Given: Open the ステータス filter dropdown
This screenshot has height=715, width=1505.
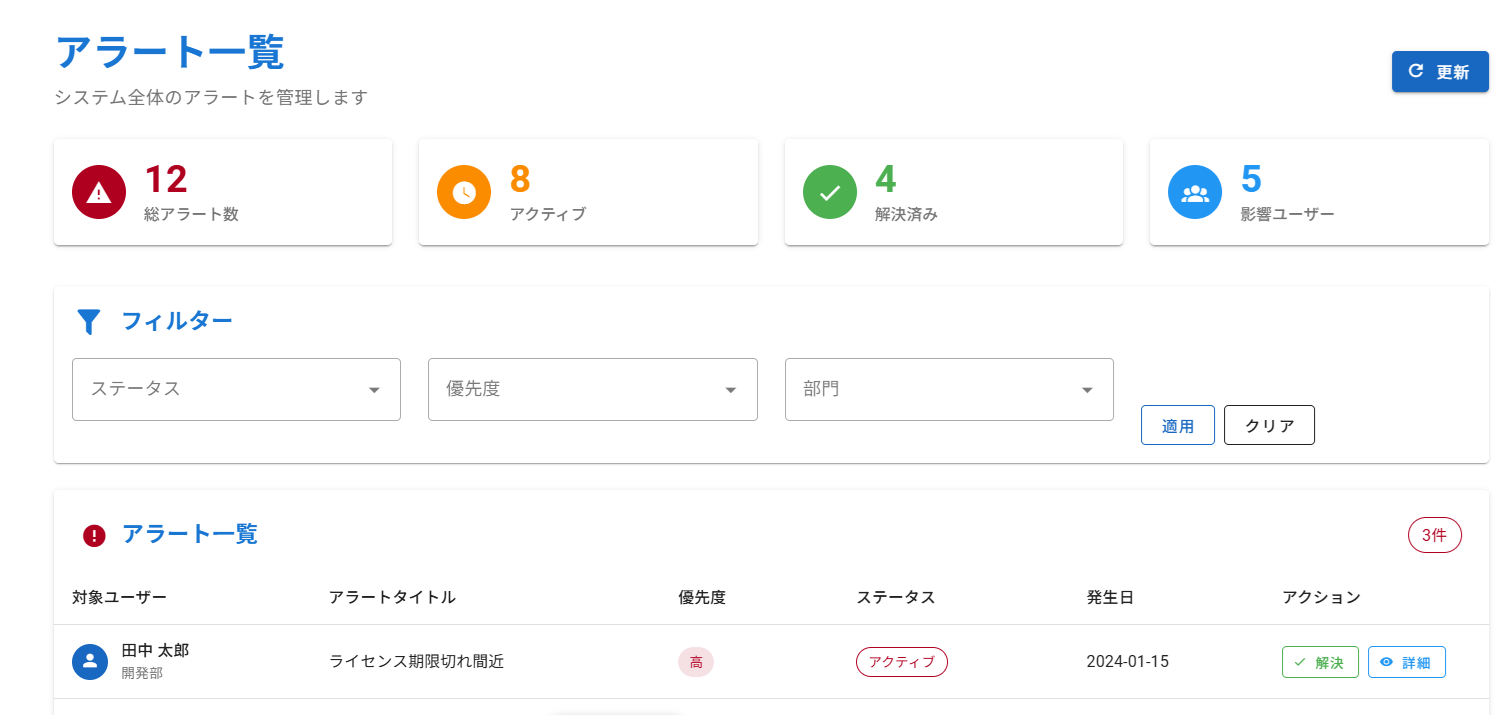Looking at the screenshot, I should click(236, 389).
